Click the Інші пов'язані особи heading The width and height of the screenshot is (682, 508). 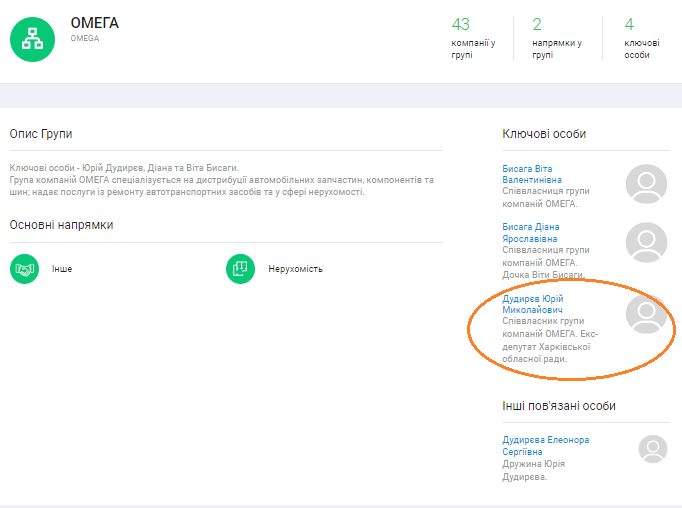tap(558, 405)
